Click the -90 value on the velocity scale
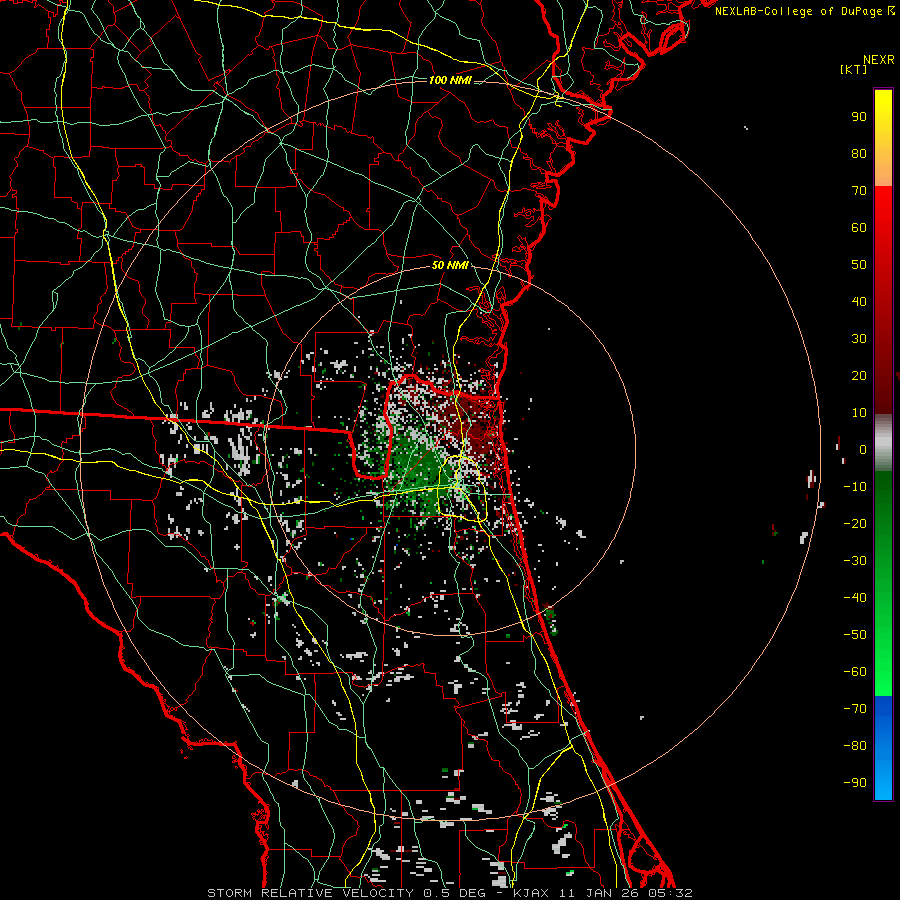 coord(855,783)
